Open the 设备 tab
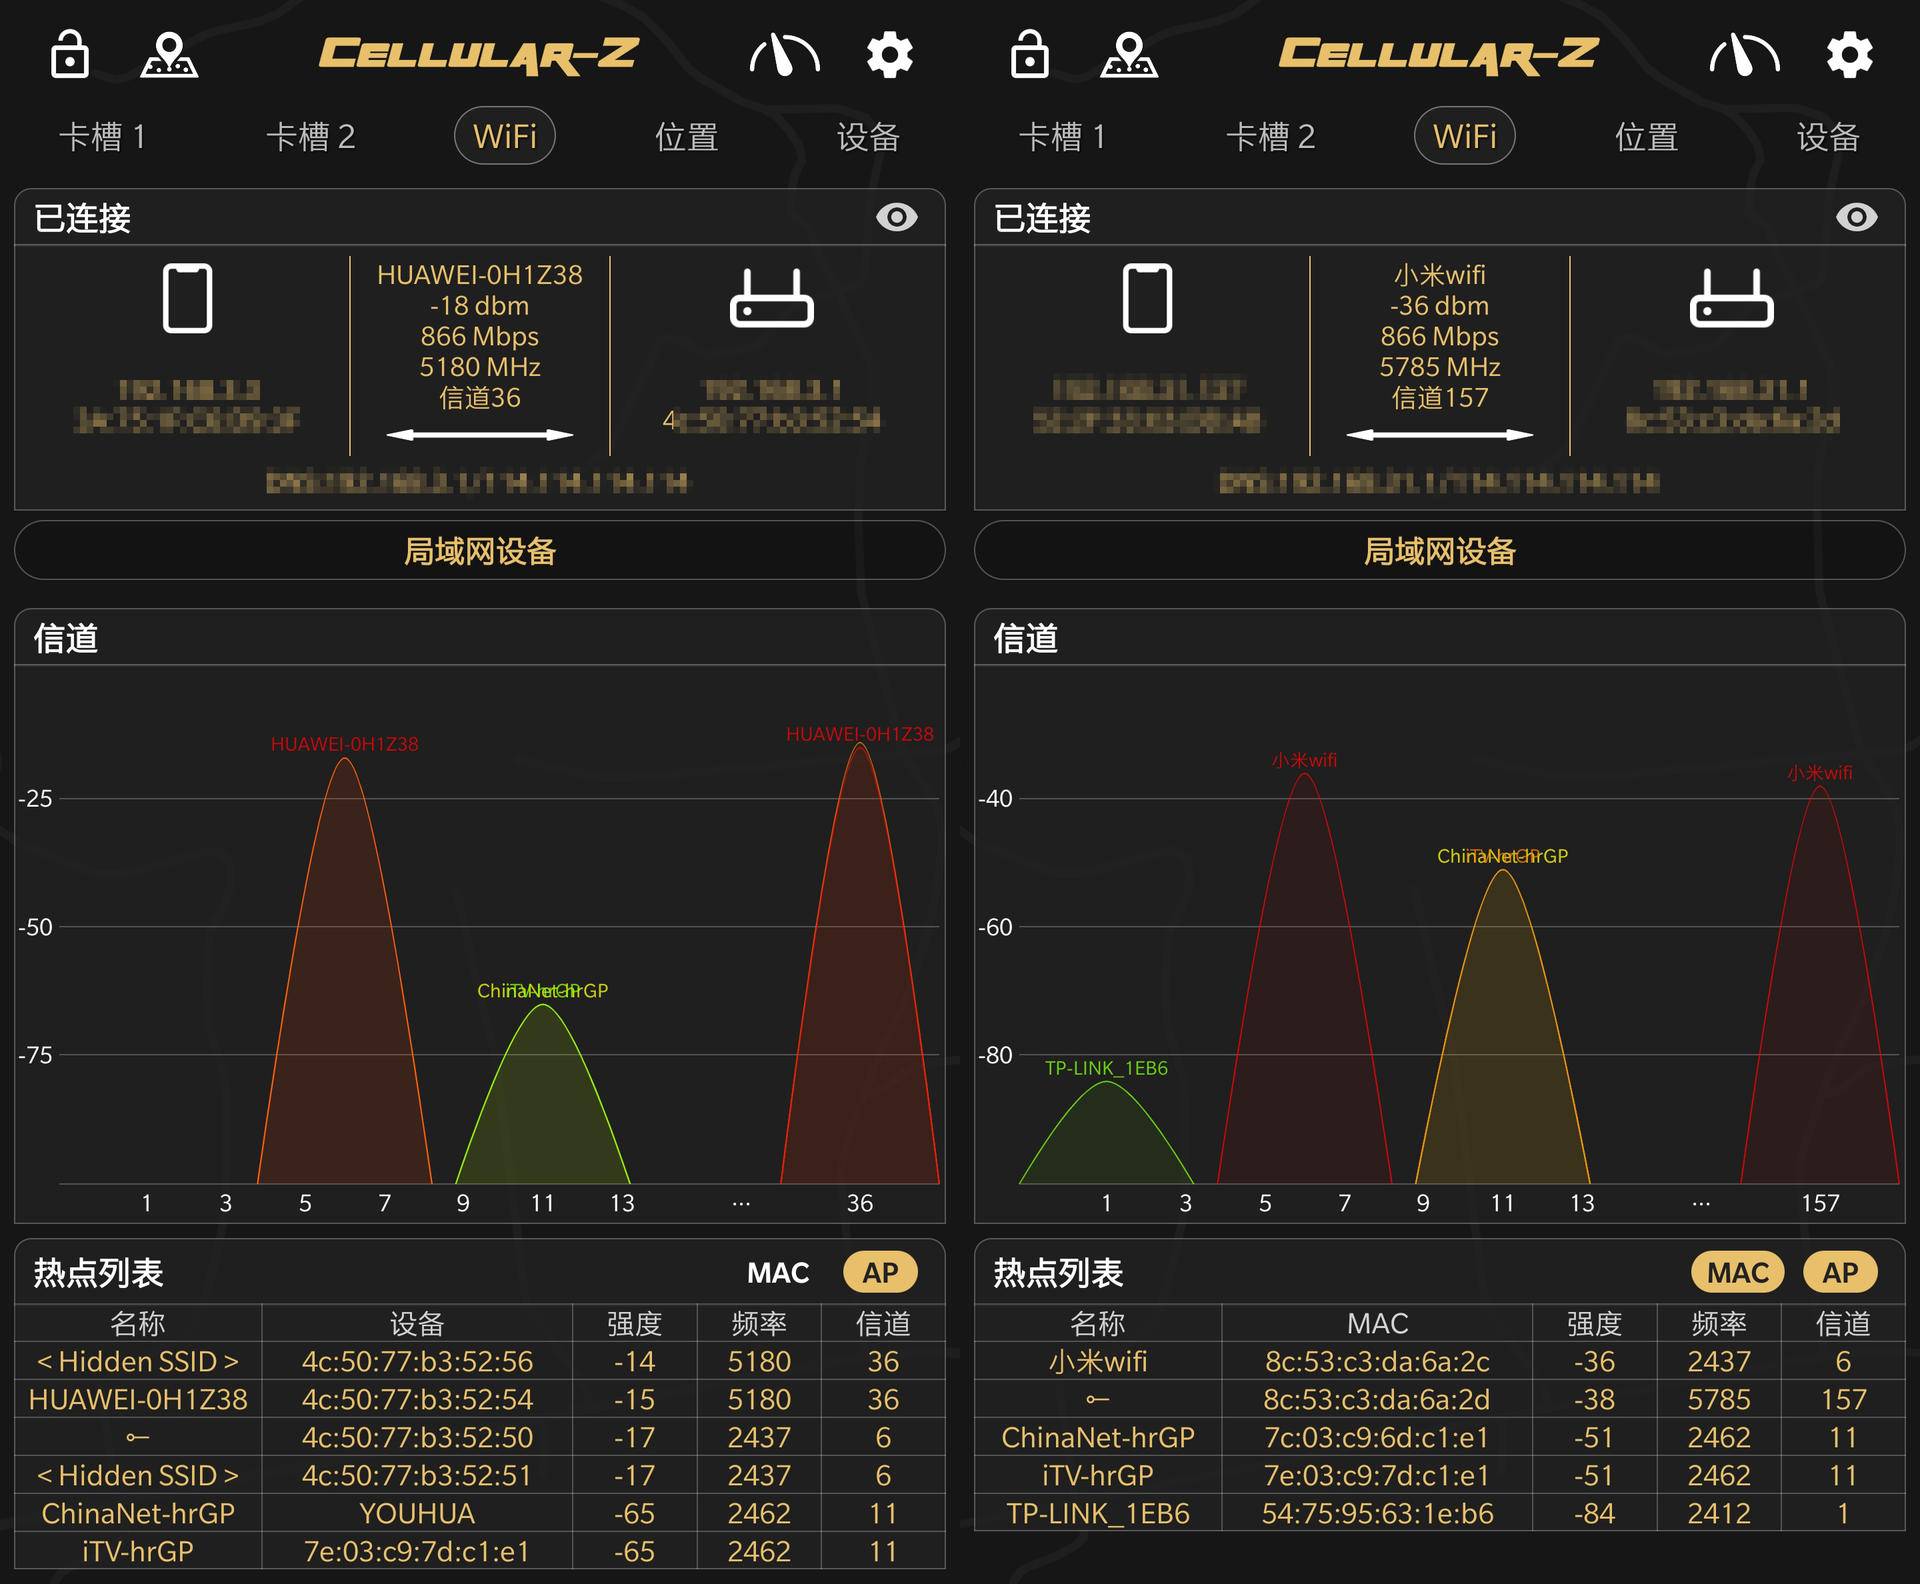Screen dimensions: 1920x1584 tap(868, 136)
